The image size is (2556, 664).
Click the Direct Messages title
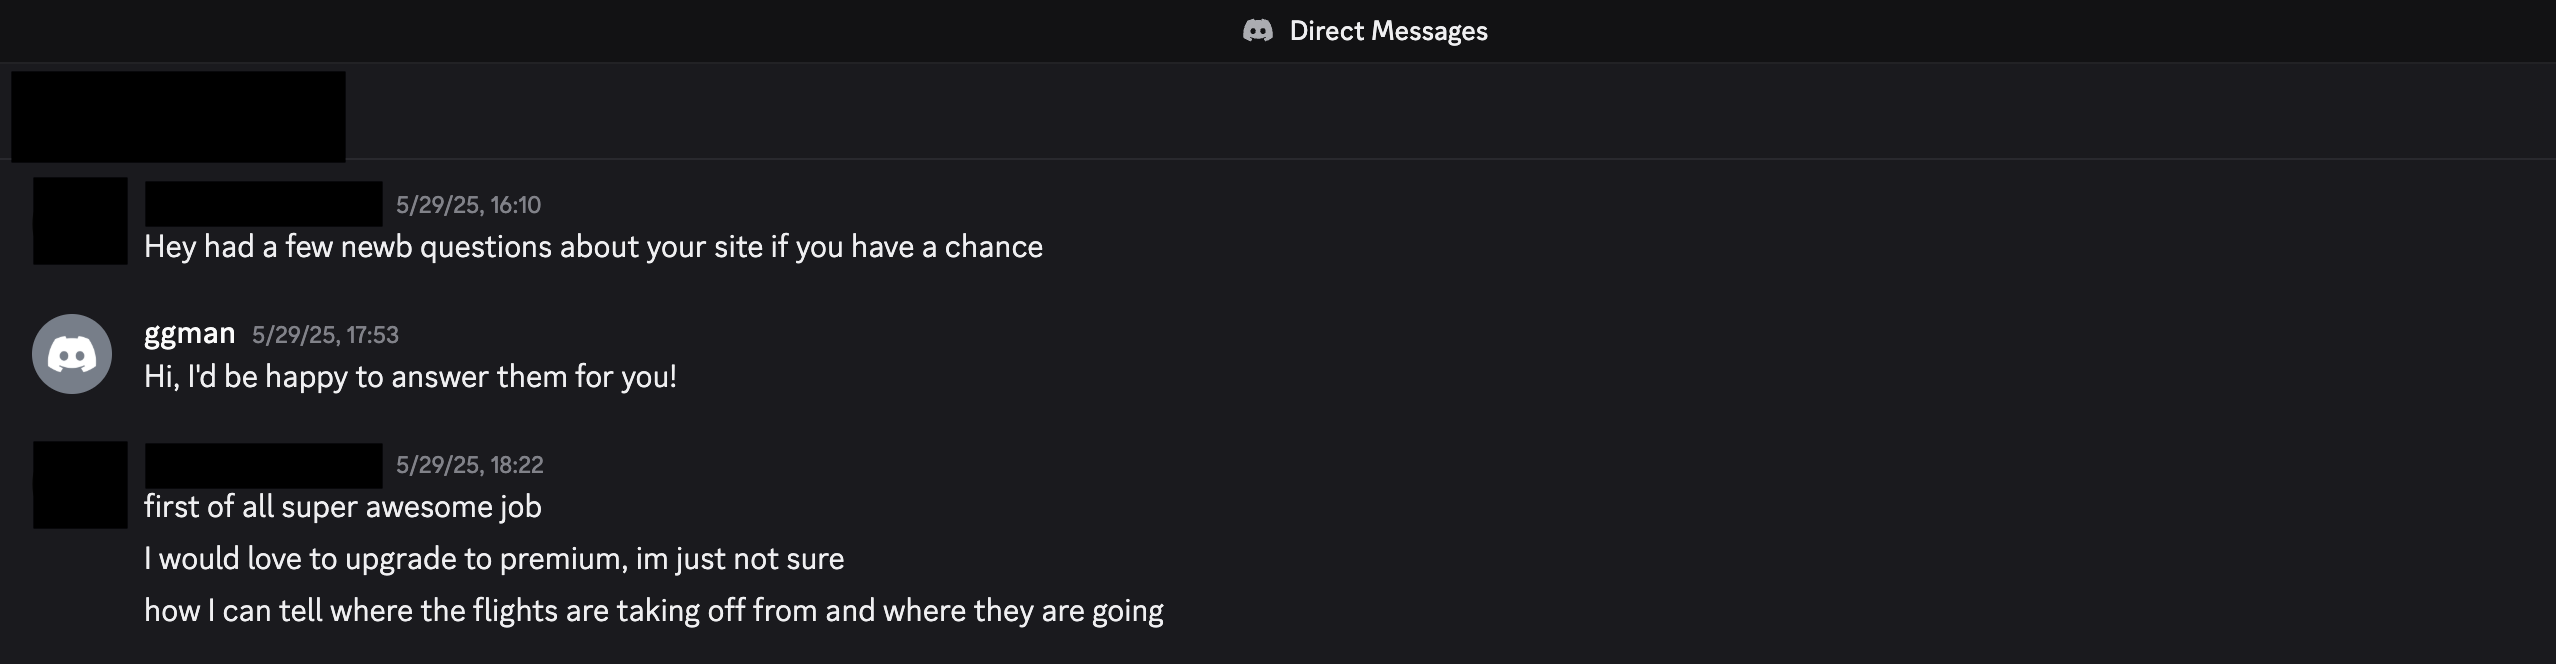(x=1388, y=31)
